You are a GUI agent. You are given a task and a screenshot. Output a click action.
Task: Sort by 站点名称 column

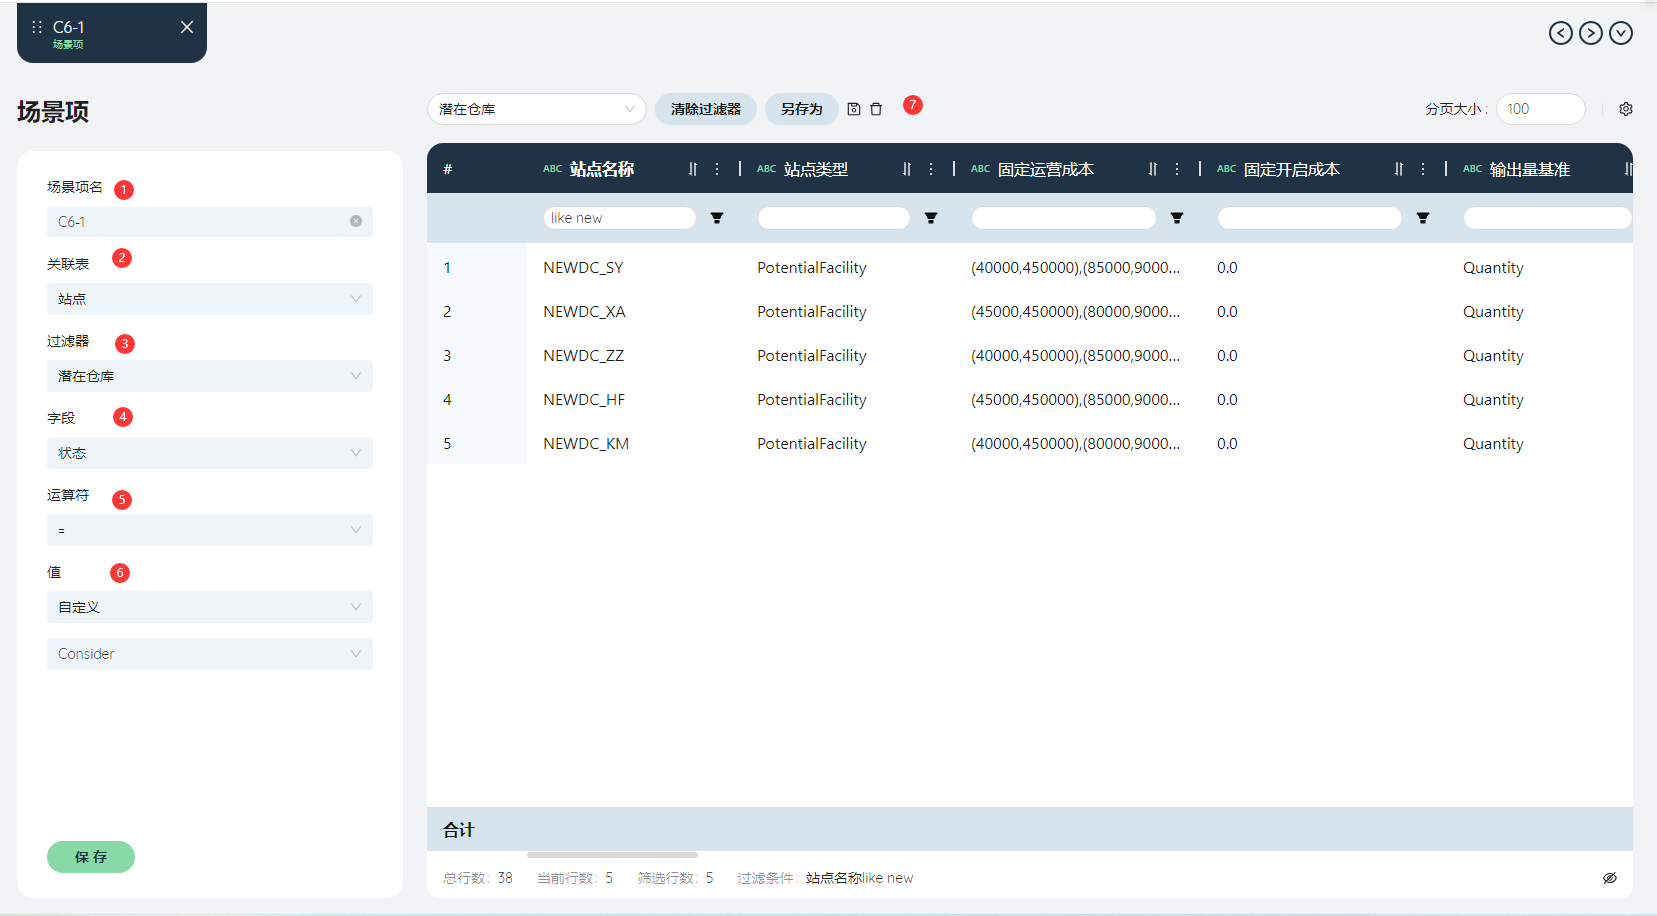[693, 169]
